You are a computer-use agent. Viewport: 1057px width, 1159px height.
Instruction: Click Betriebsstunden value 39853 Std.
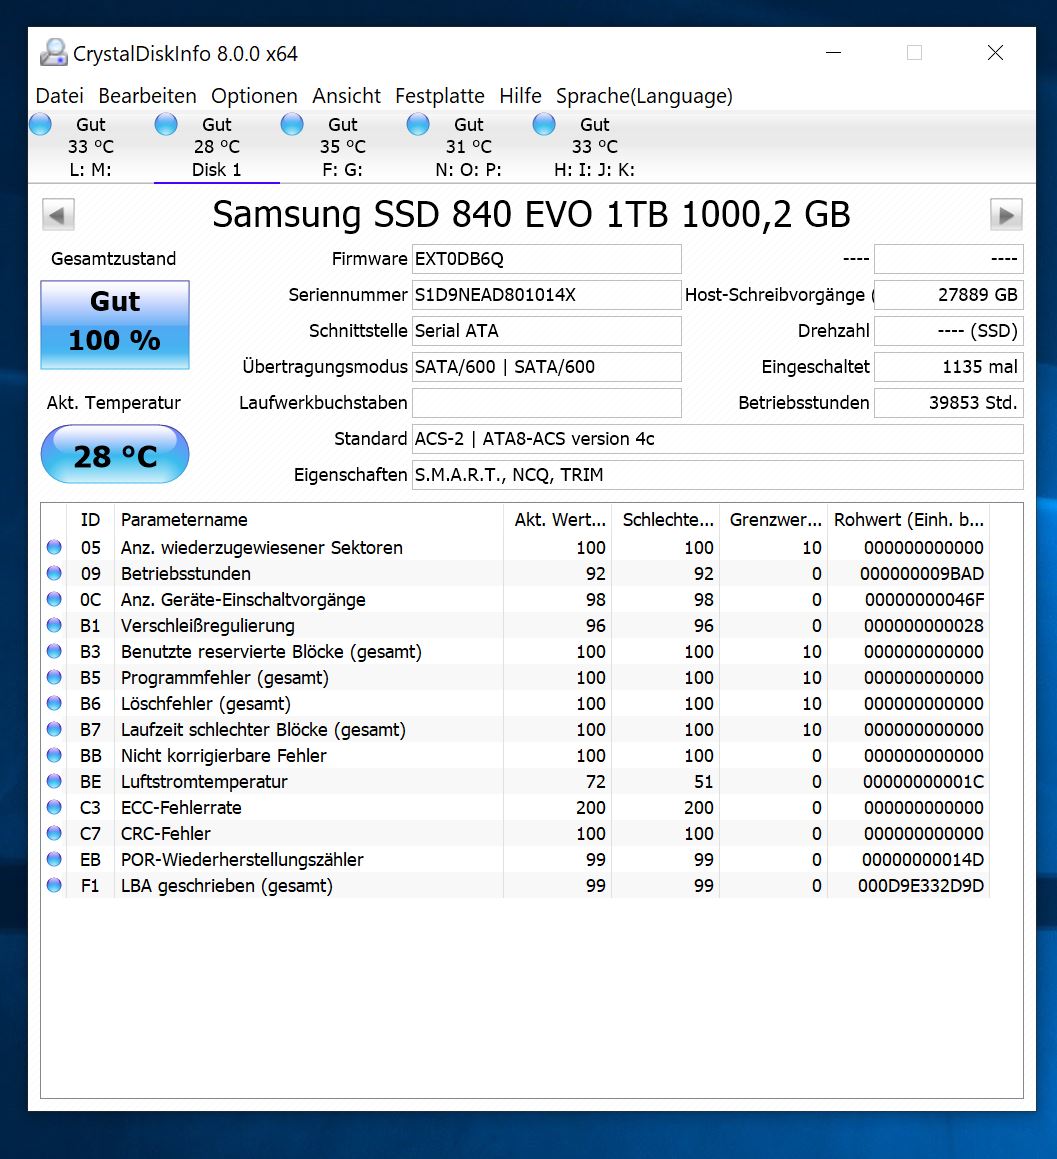(x=949, y=403)
